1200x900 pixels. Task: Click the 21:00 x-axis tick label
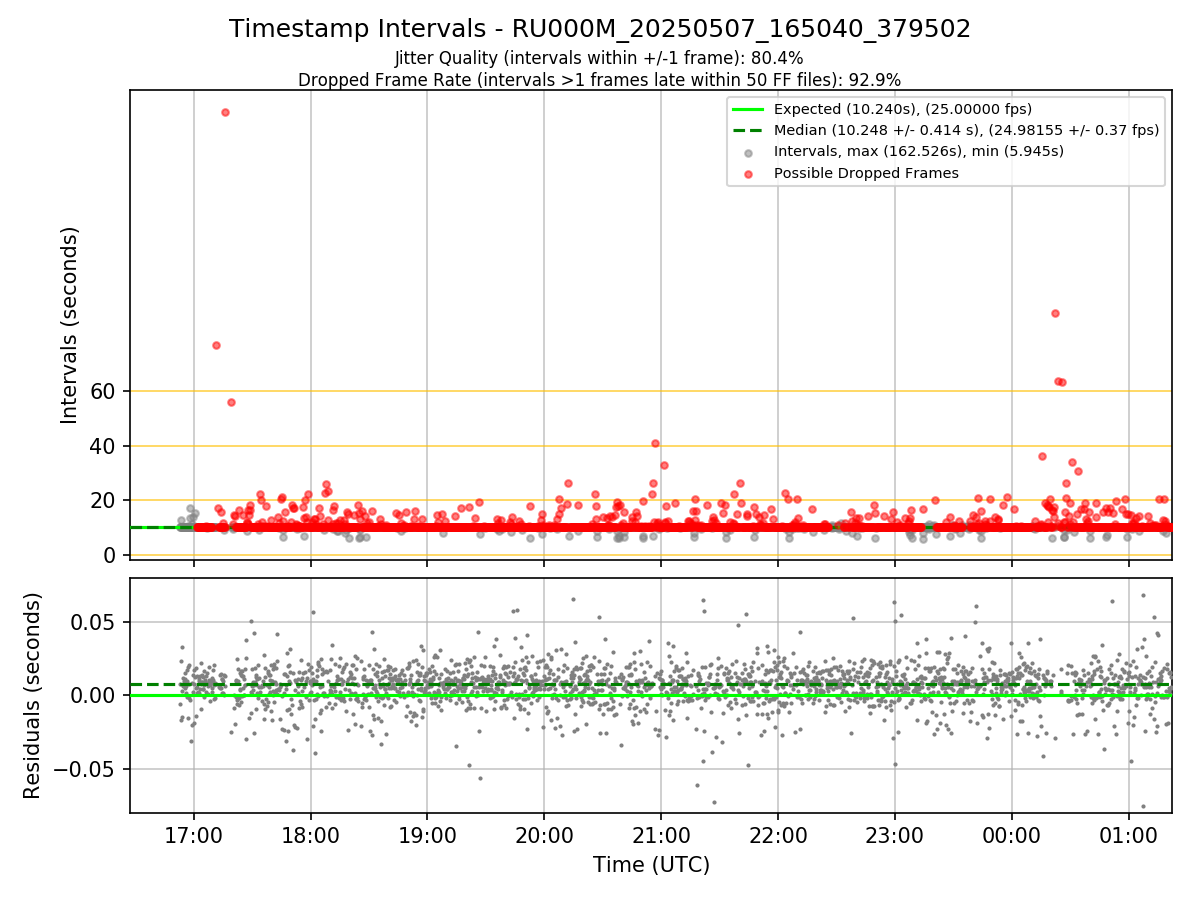pyautogui.click(x=661, y=835)
